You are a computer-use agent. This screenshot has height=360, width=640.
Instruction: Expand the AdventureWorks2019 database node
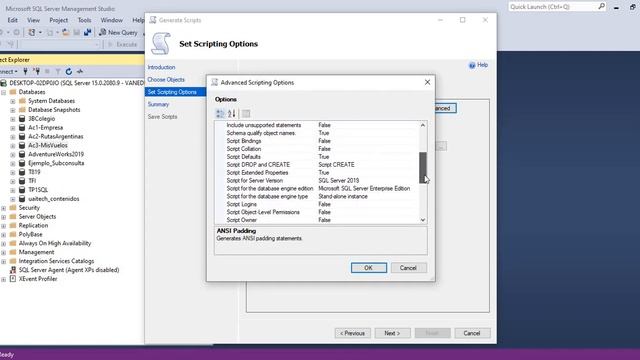[13, 154]
